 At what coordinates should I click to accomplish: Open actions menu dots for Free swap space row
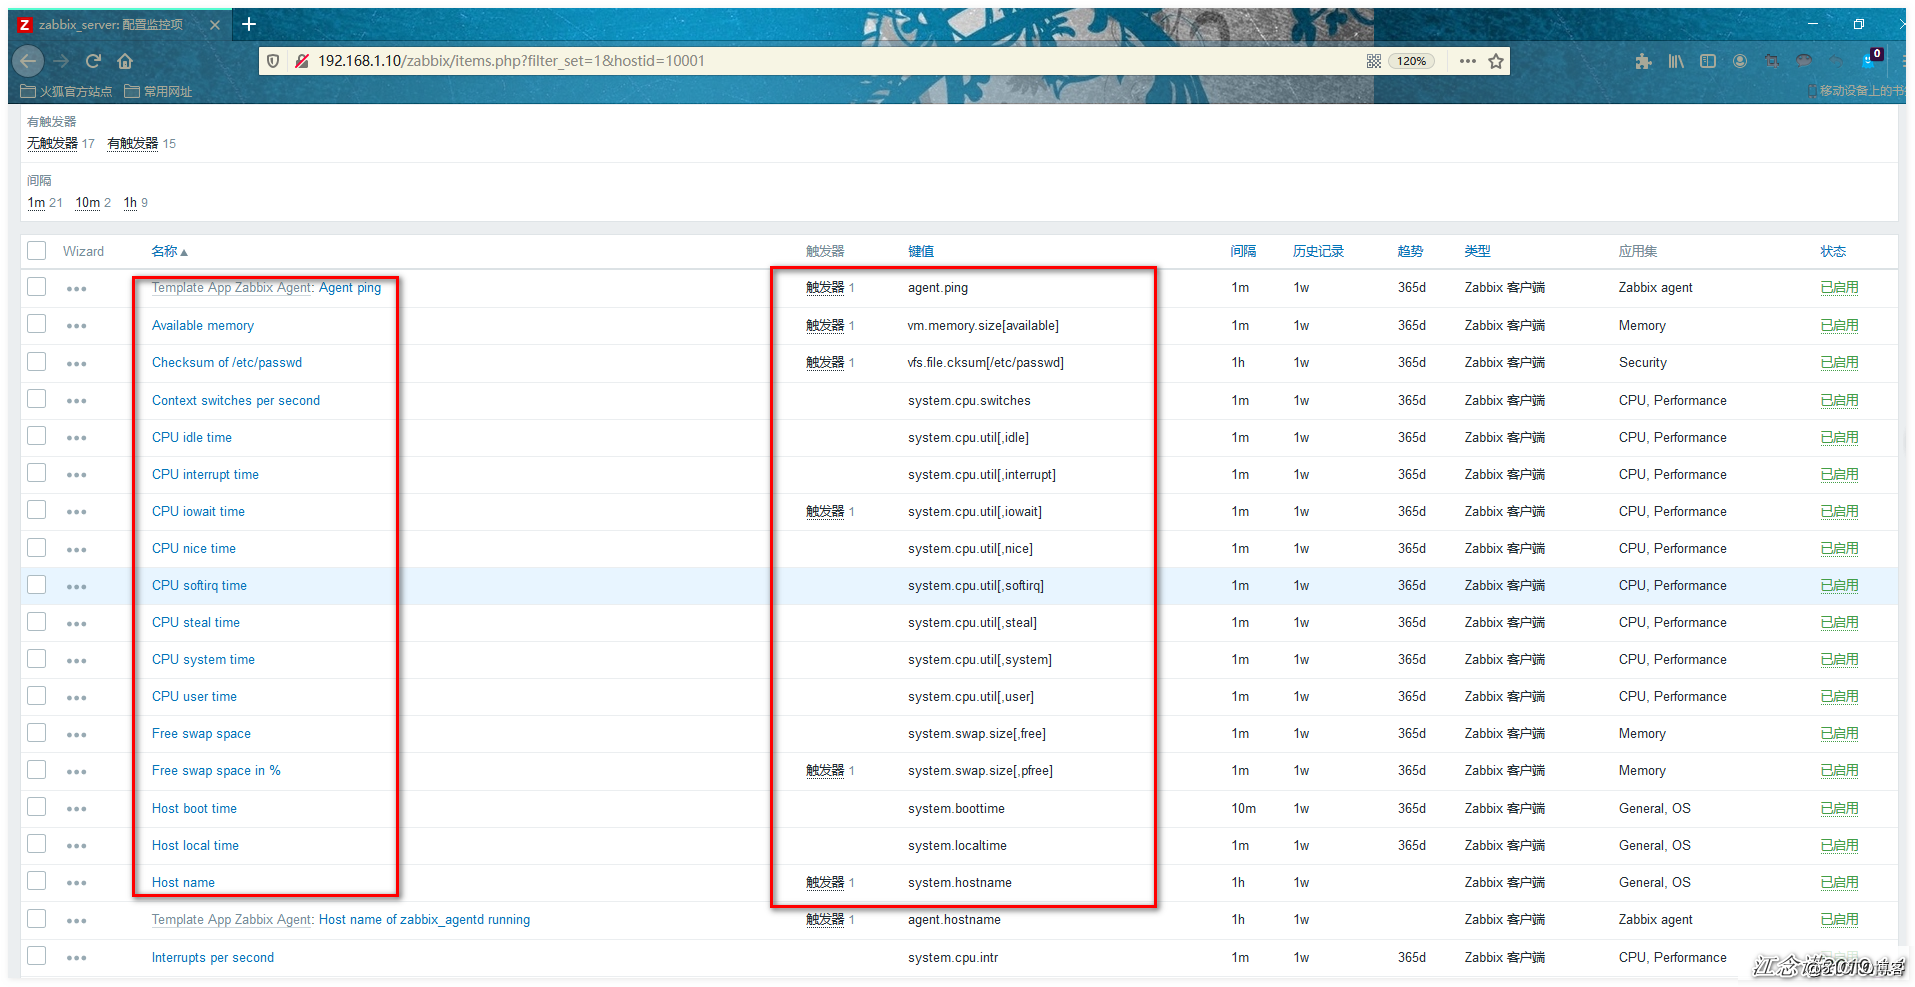(77, 735)
